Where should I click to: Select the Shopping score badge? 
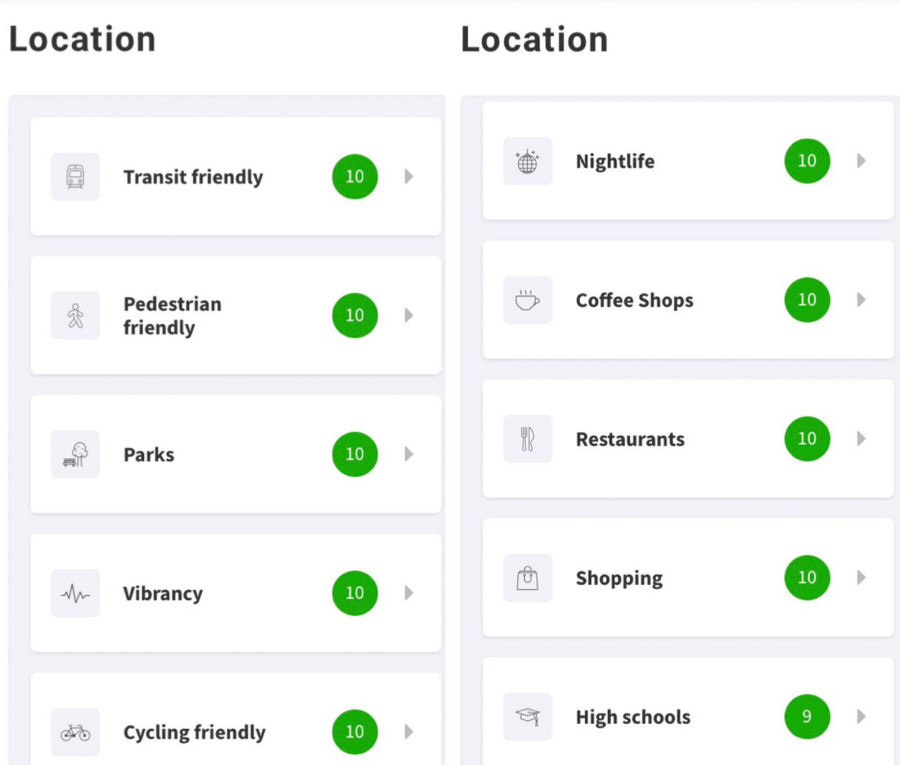pyautogui.click(x=807, y=578)
